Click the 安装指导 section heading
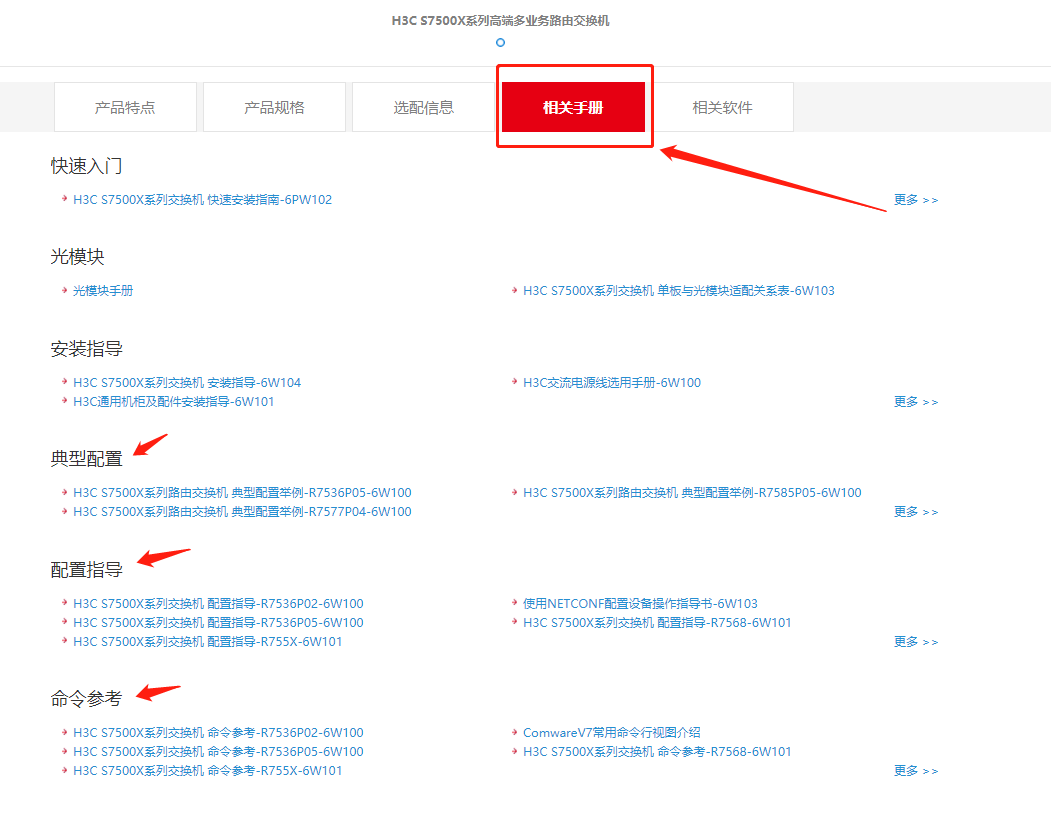1051x819 pixels. pyautogui.click(x=86, y=349)
